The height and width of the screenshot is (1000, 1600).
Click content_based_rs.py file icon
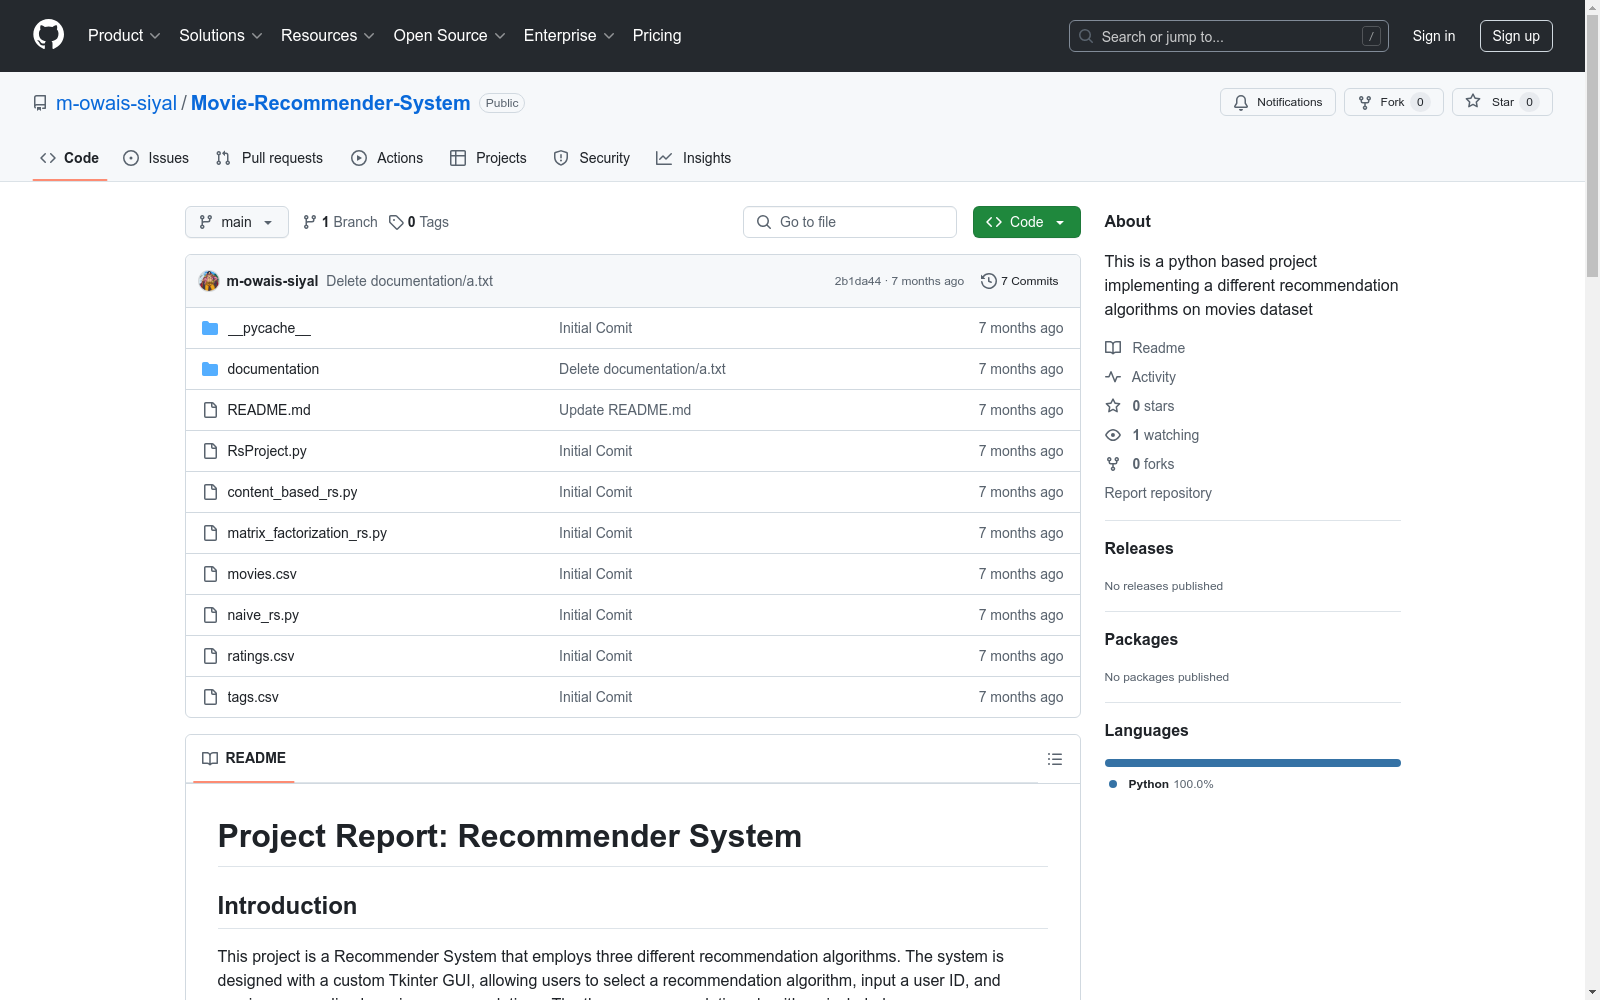point(210,492)
